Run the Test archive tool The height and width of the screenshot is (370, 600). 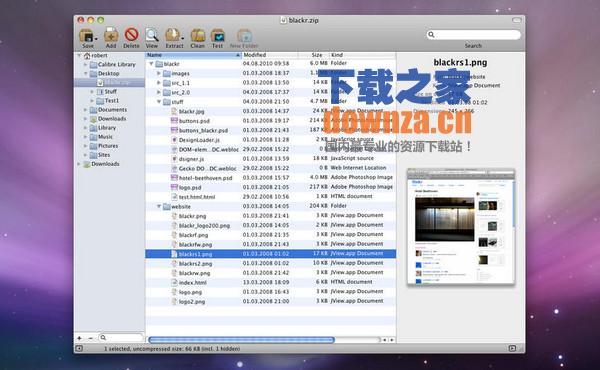(x=217, y=36)
